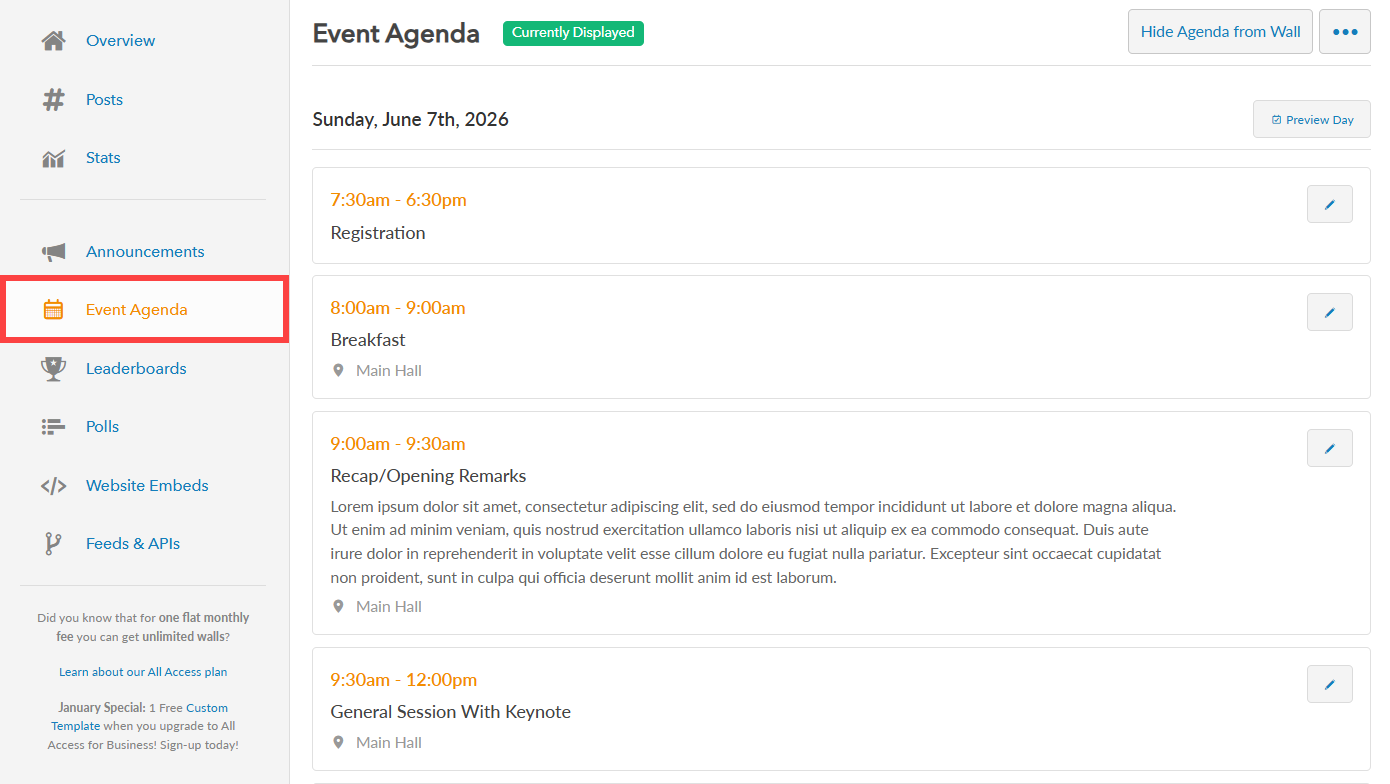Select the Feeds & APIs branch icon
1390x784 pixels.
tap(52, 543)
